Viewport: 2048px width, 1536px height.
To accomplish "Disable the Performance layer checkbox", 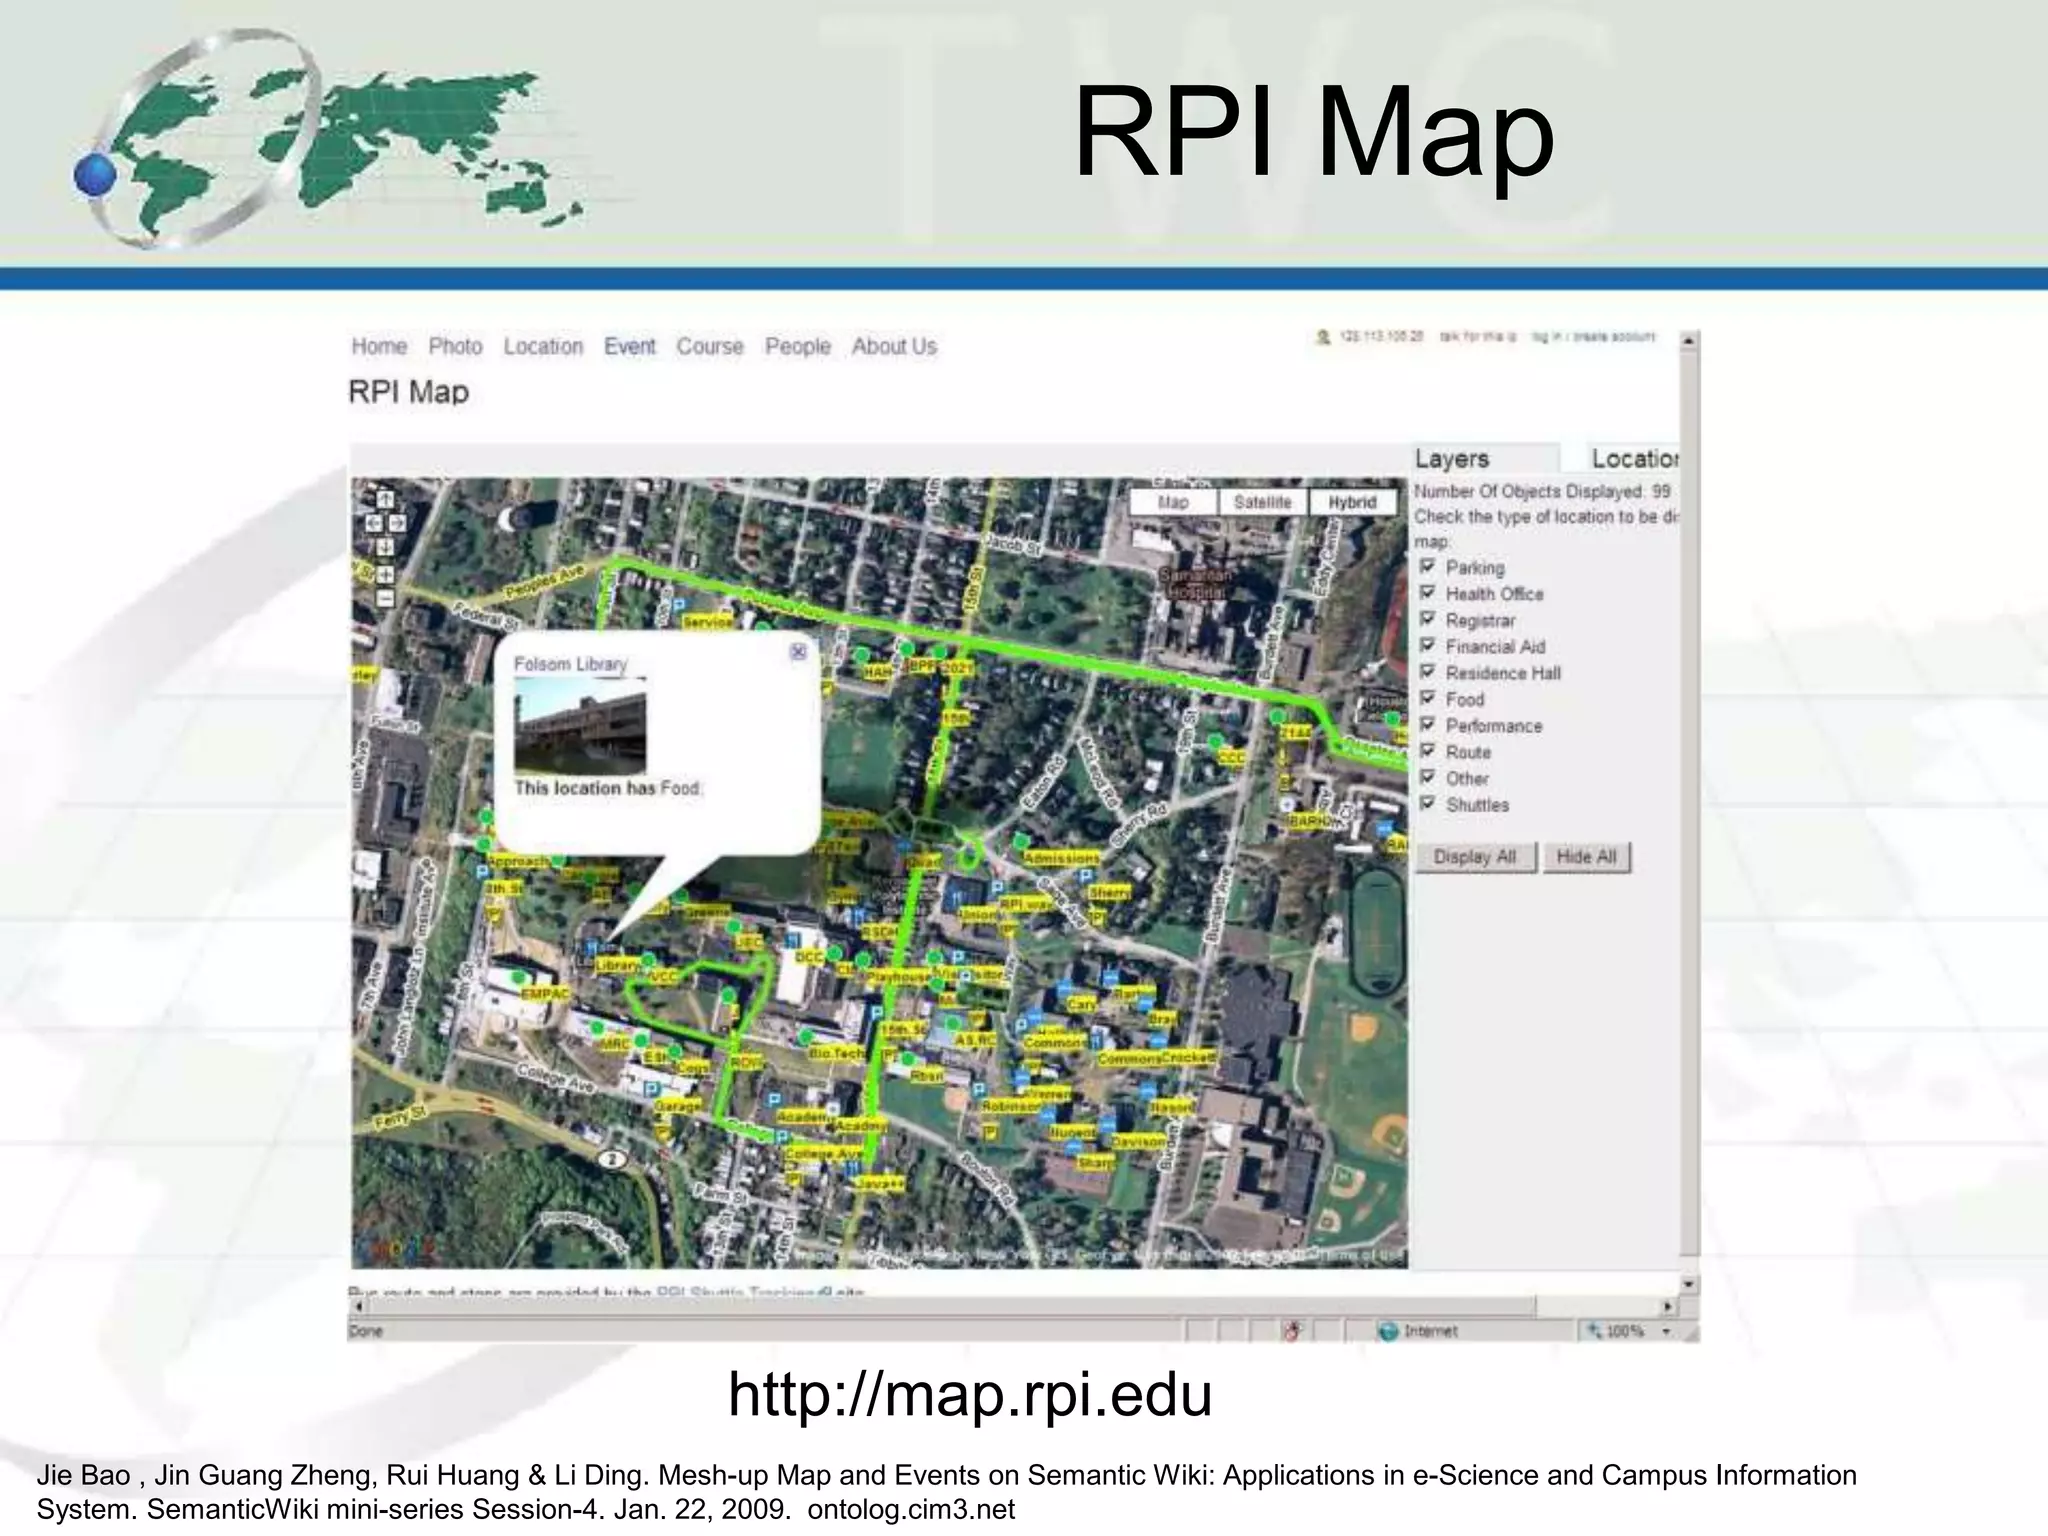I will pos(1427,724).
